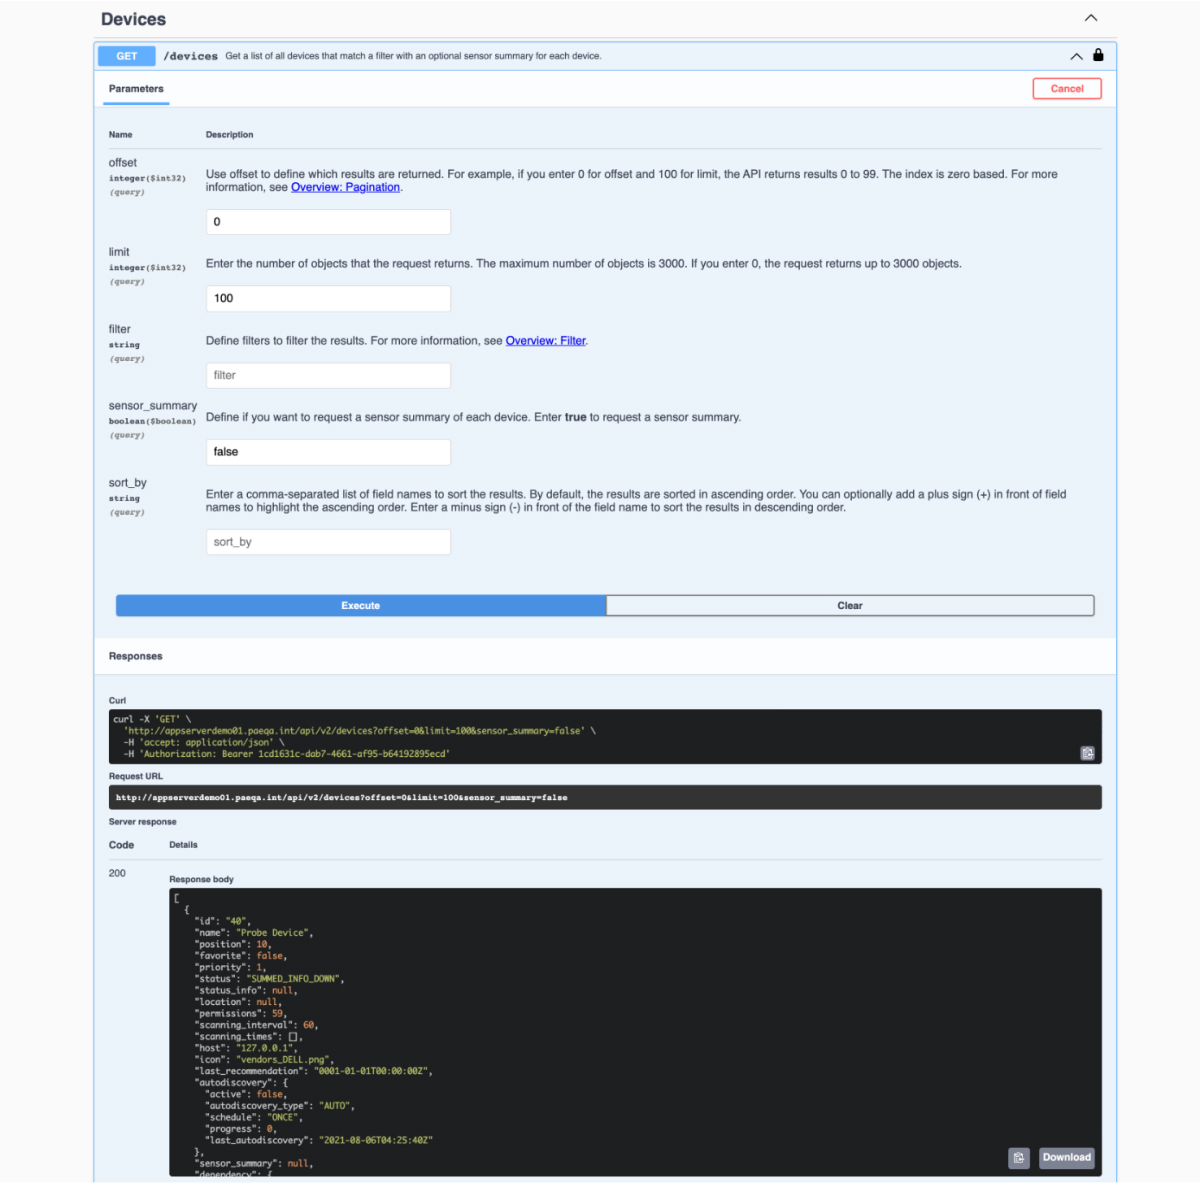Click the filter parameter input box
Screen dimensions: 1200x1183
328,375
